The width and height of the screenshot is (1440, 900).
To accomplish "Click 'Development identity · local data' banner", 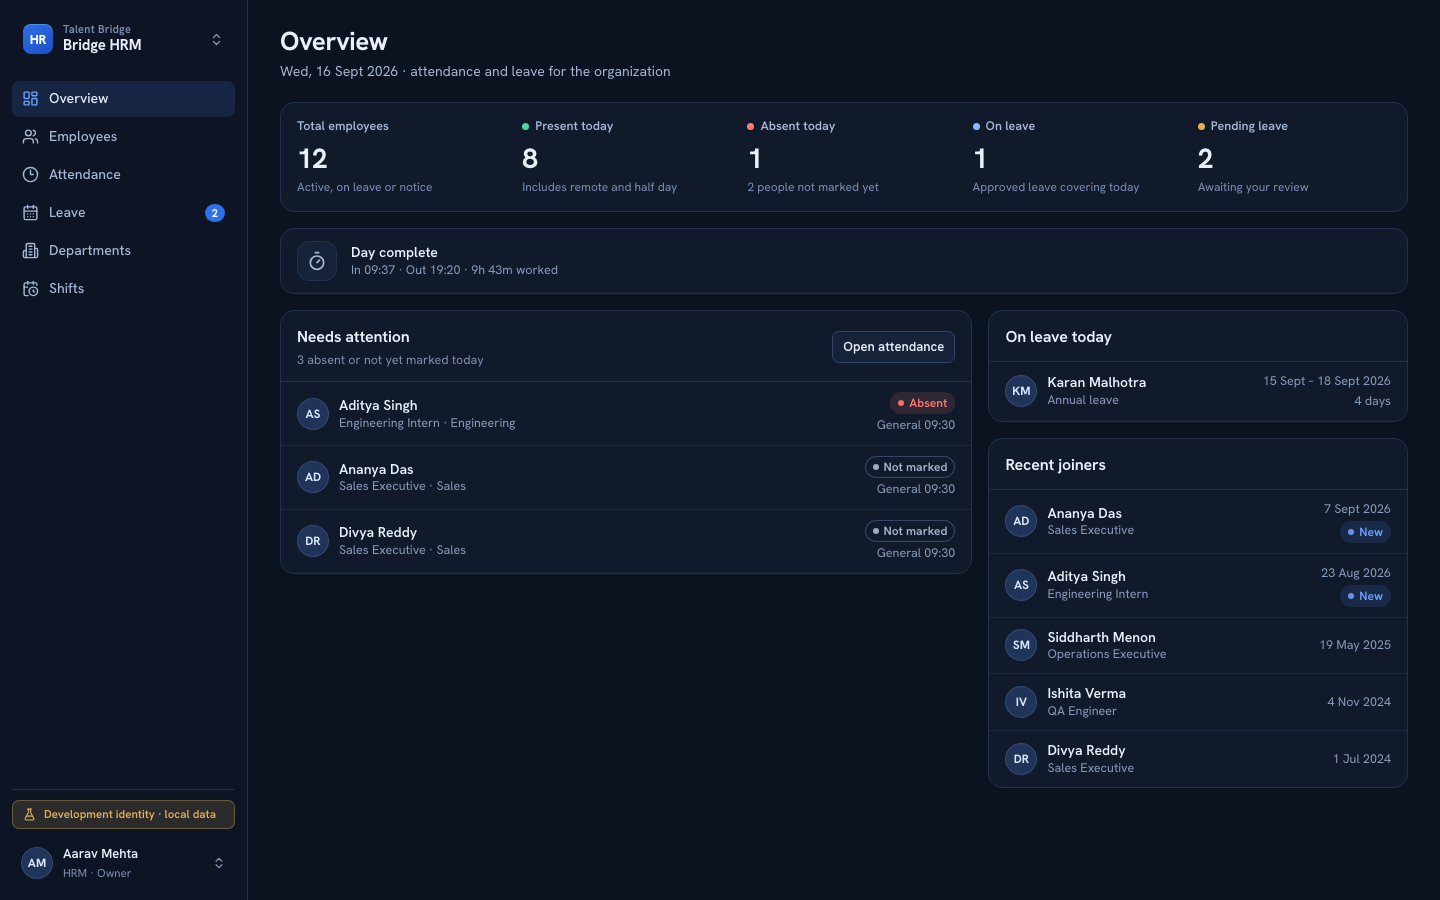I will (123, 814).
